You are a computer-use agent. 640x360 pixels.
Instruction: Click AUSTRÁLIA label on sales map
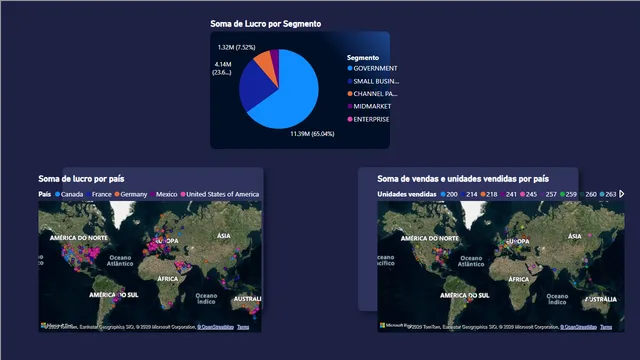[601, 299]
